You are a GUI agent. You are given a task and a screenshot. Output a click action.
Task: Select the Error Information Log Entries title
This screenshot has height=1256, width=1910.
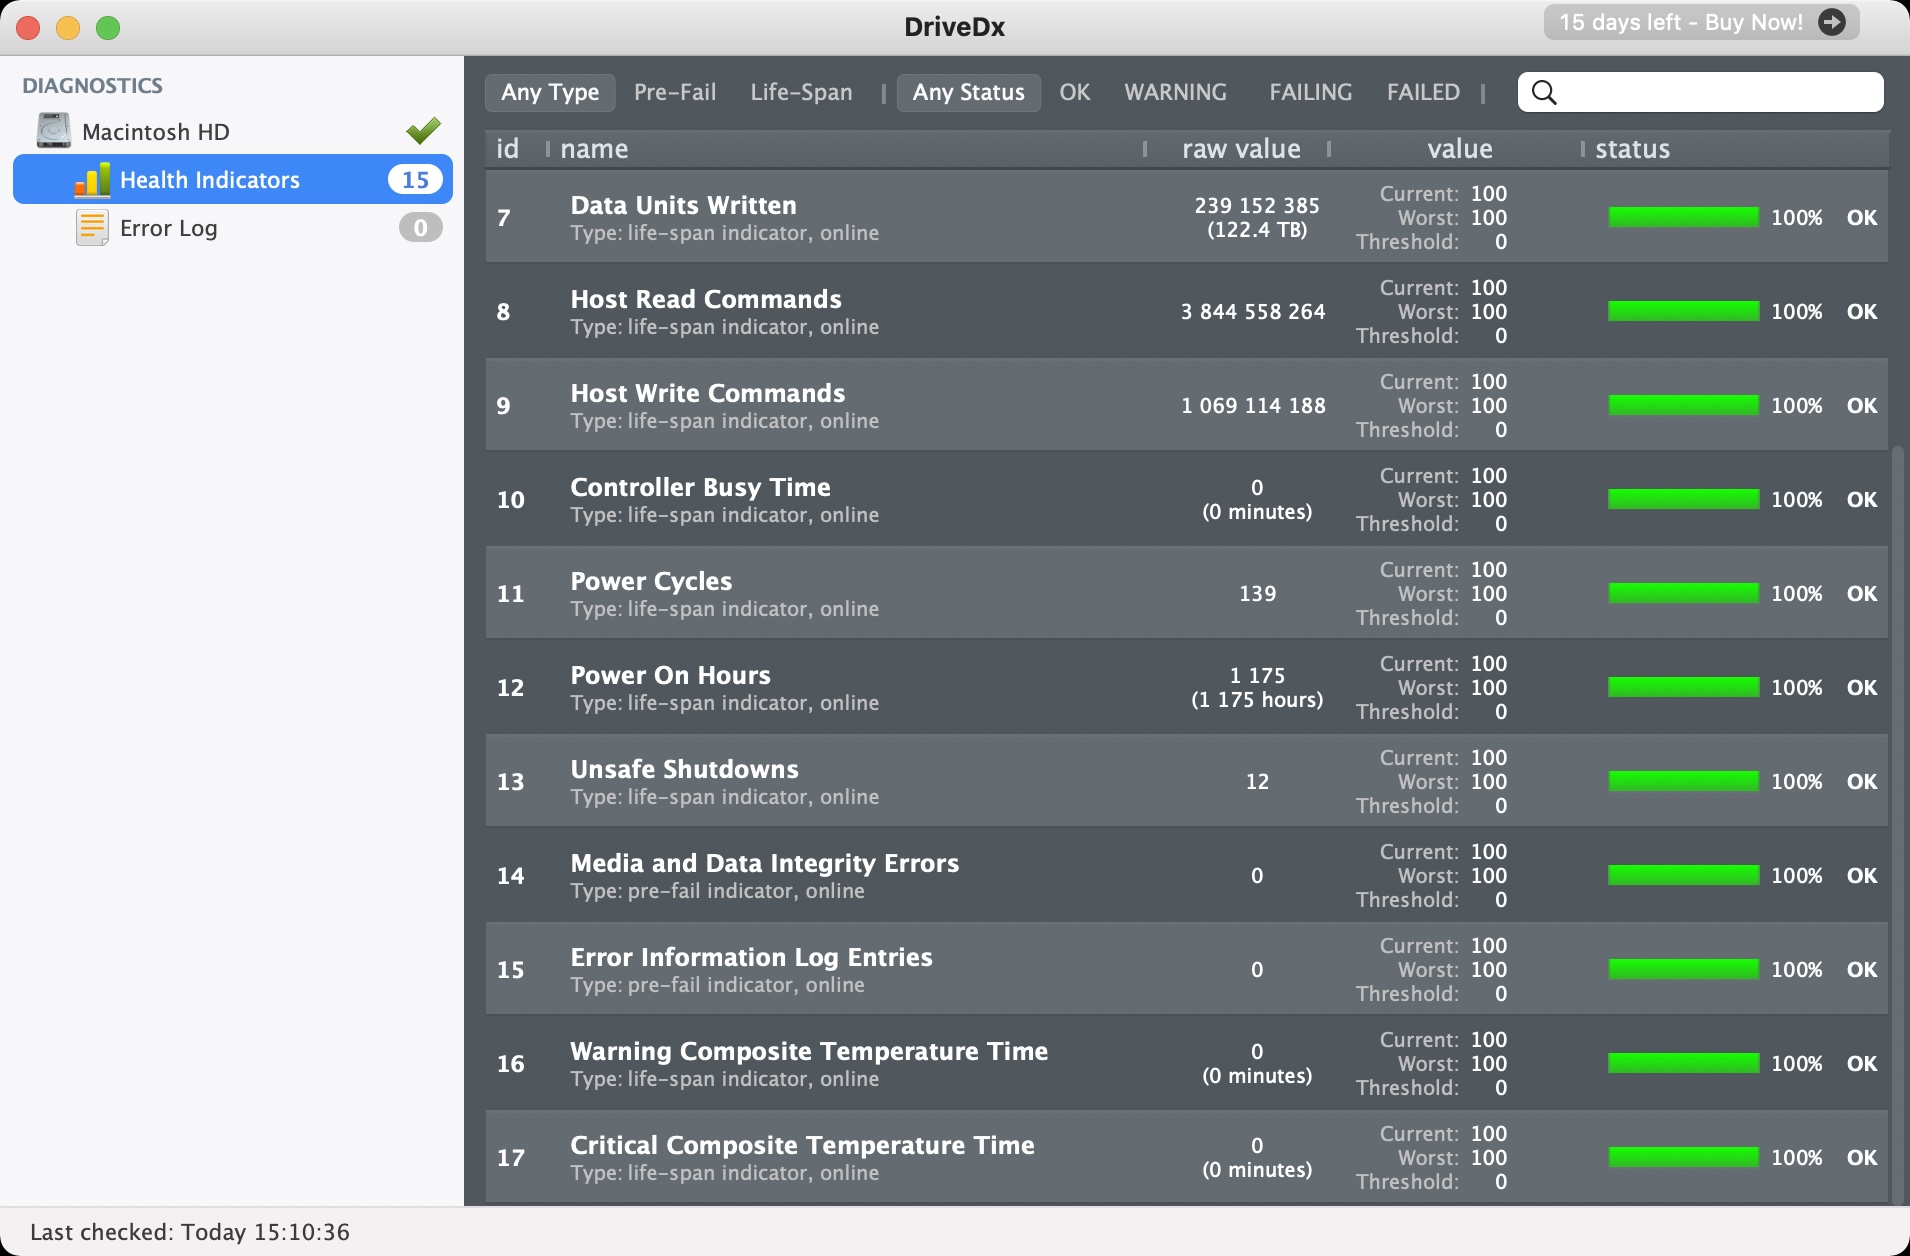[751, 957]
